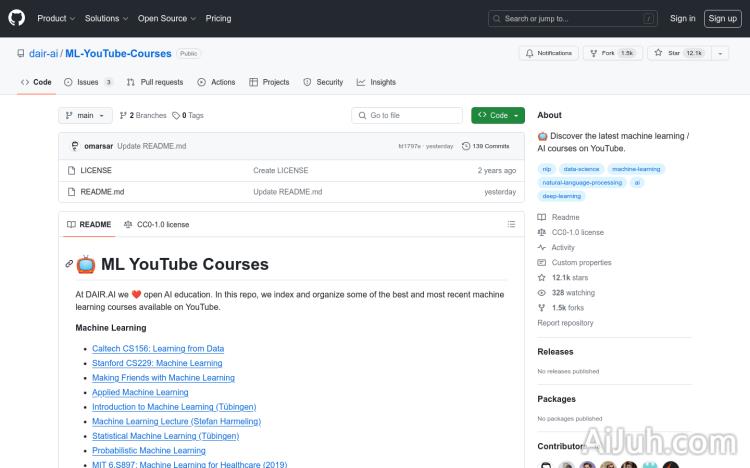Open Making Friends with Machine Learning
This screenshot has height=468, width=750.
pos(163,378)
